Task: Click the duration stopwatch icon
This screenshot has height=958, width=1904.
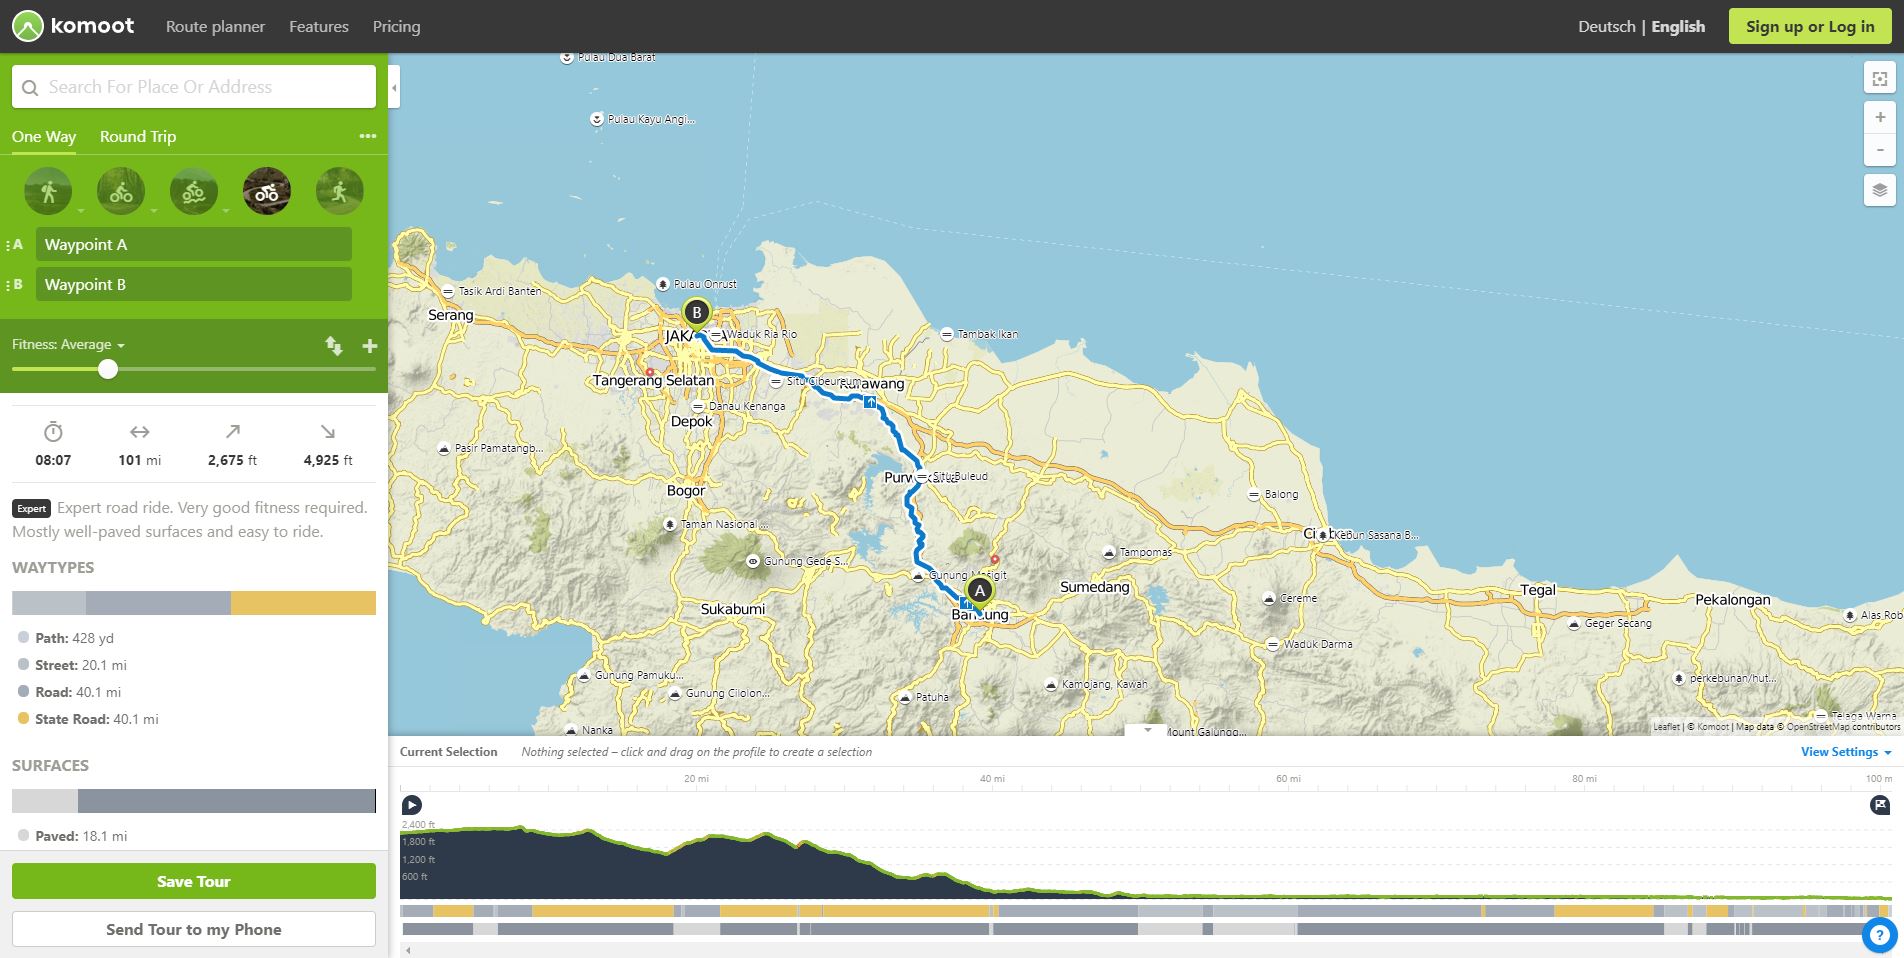Action: coord(53,432)
